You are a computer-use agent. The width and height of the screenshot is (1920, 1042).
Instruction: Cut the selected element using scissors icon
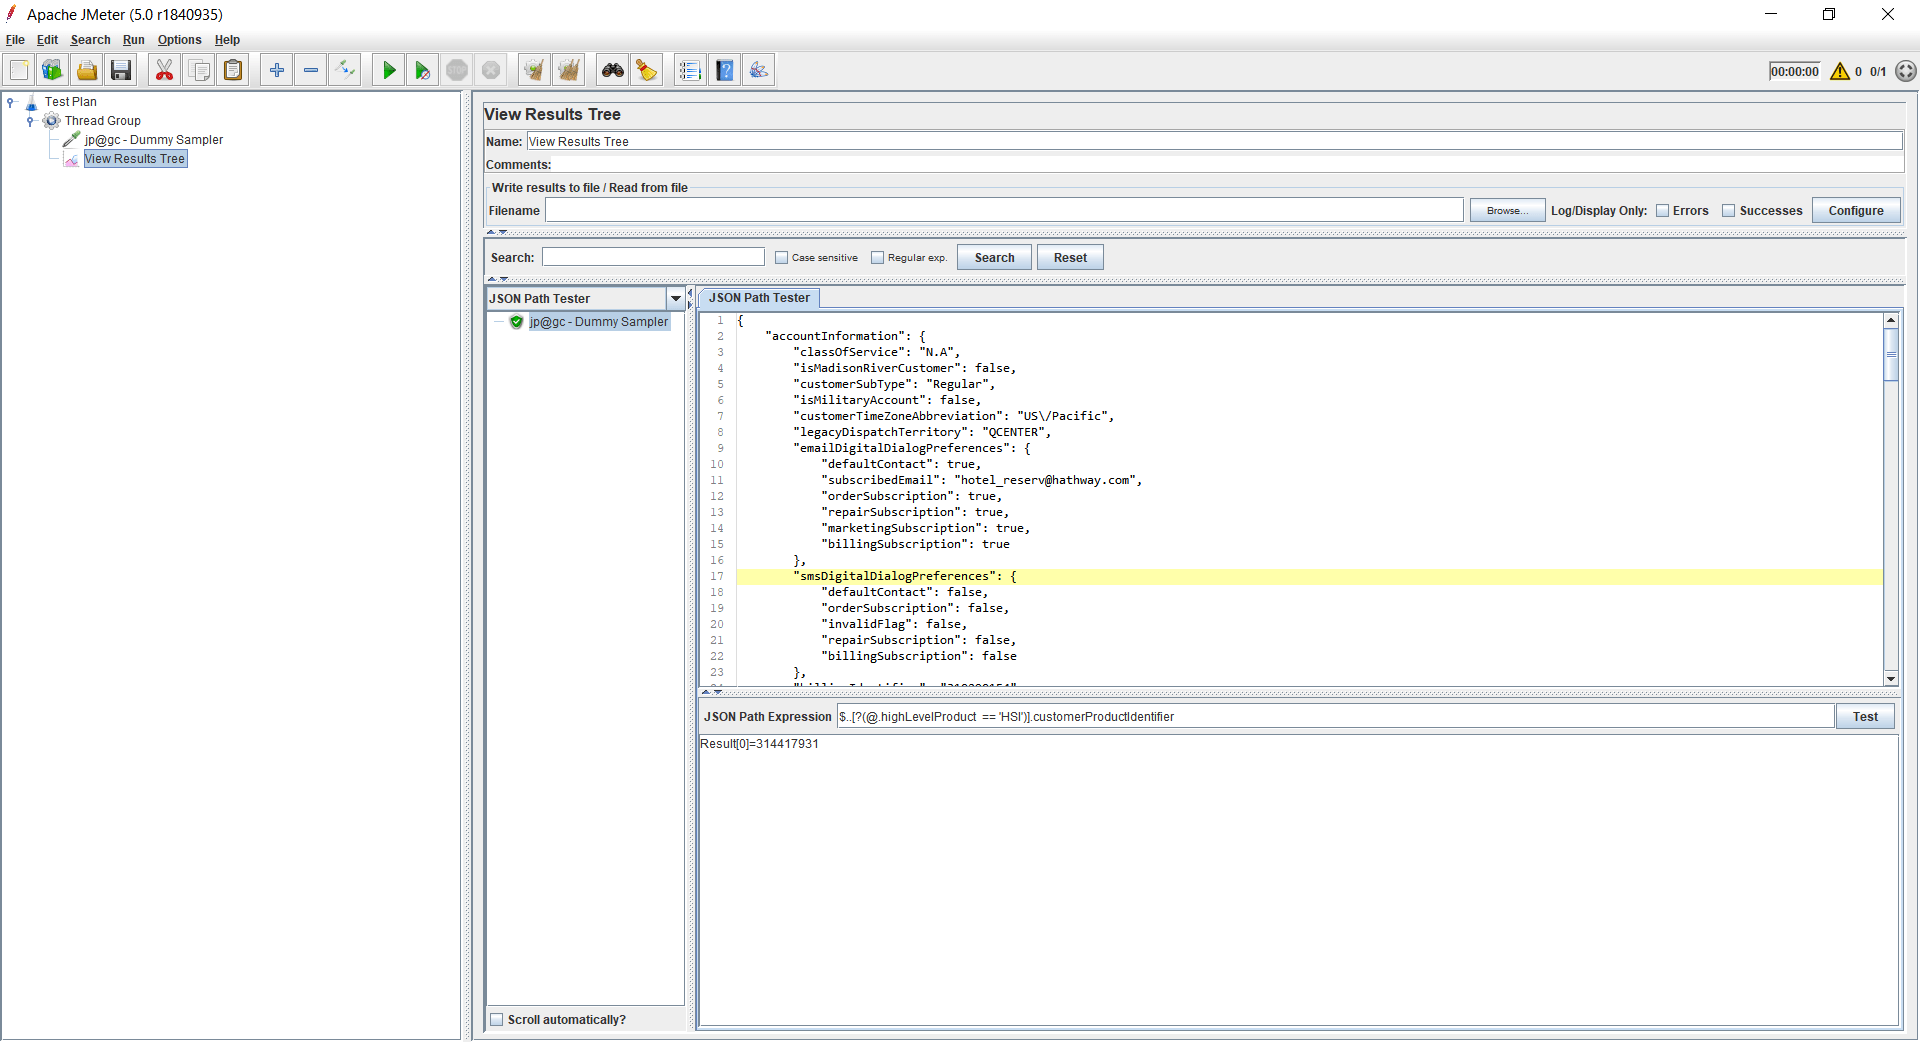[x=164, y=69]
